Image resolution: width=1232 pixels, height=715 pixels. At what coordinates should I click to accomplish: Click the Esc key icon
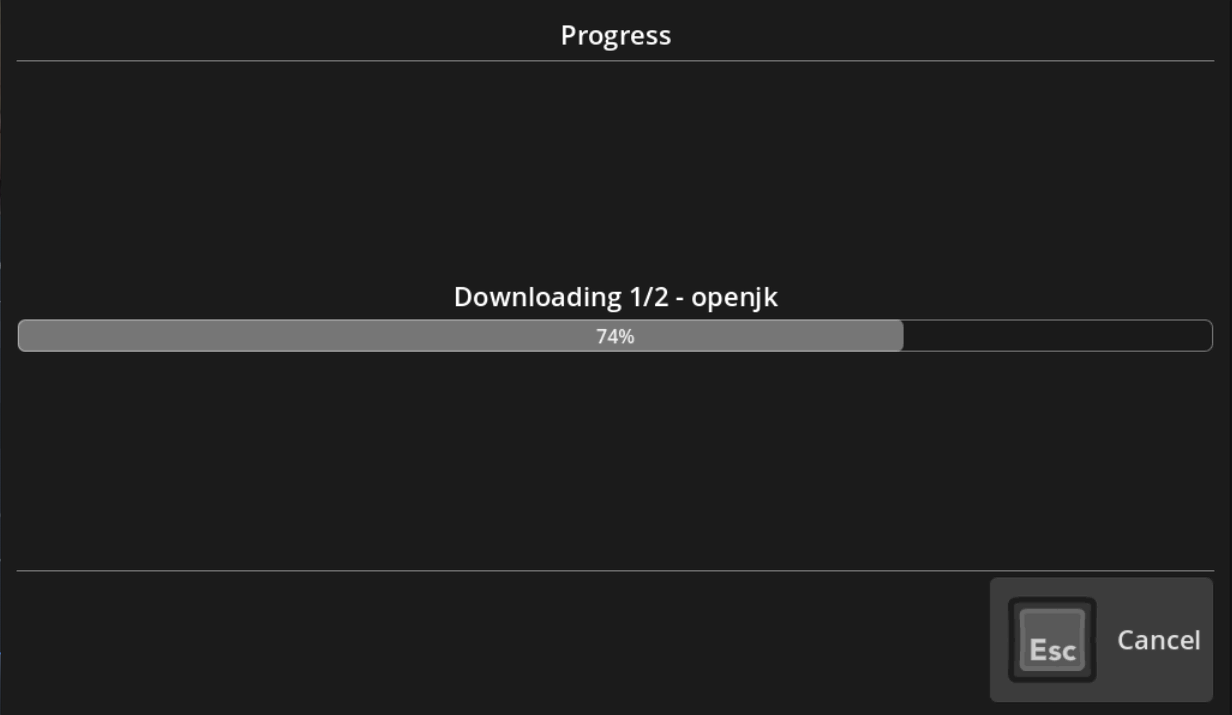[x=1052, y=640]
